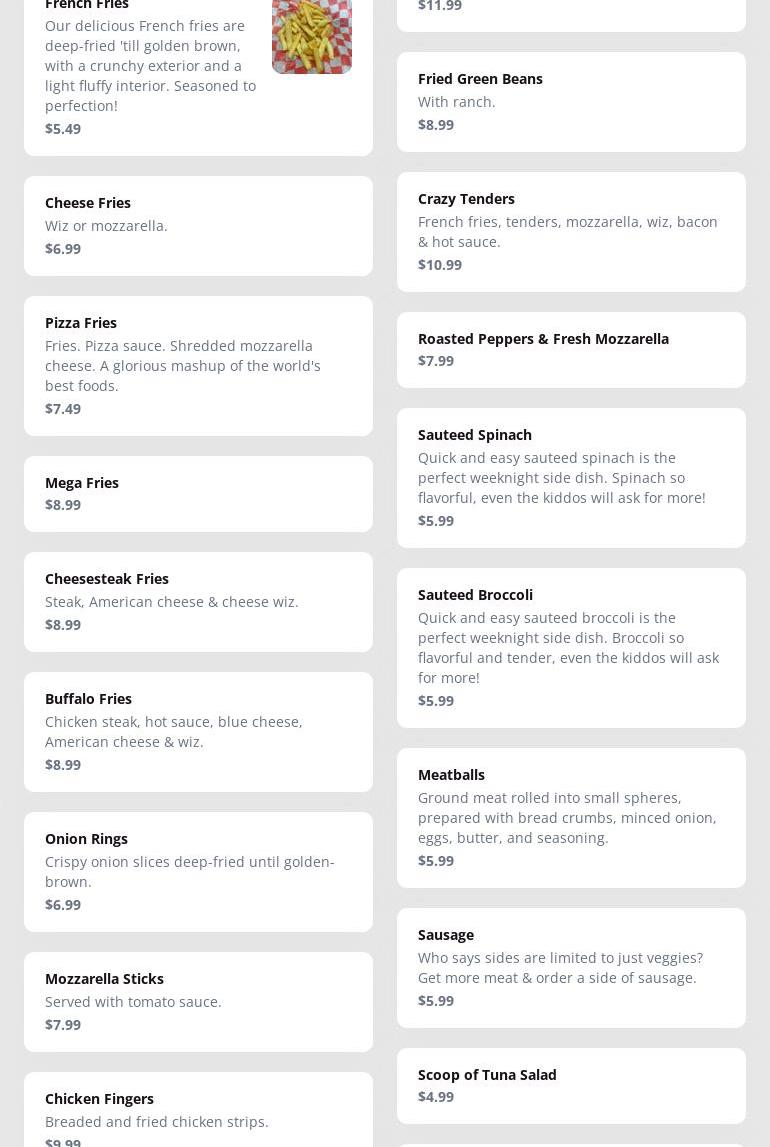Click the French Fries title text
The height and width of the screenshot is (1147, 770).
coord(87,4)
